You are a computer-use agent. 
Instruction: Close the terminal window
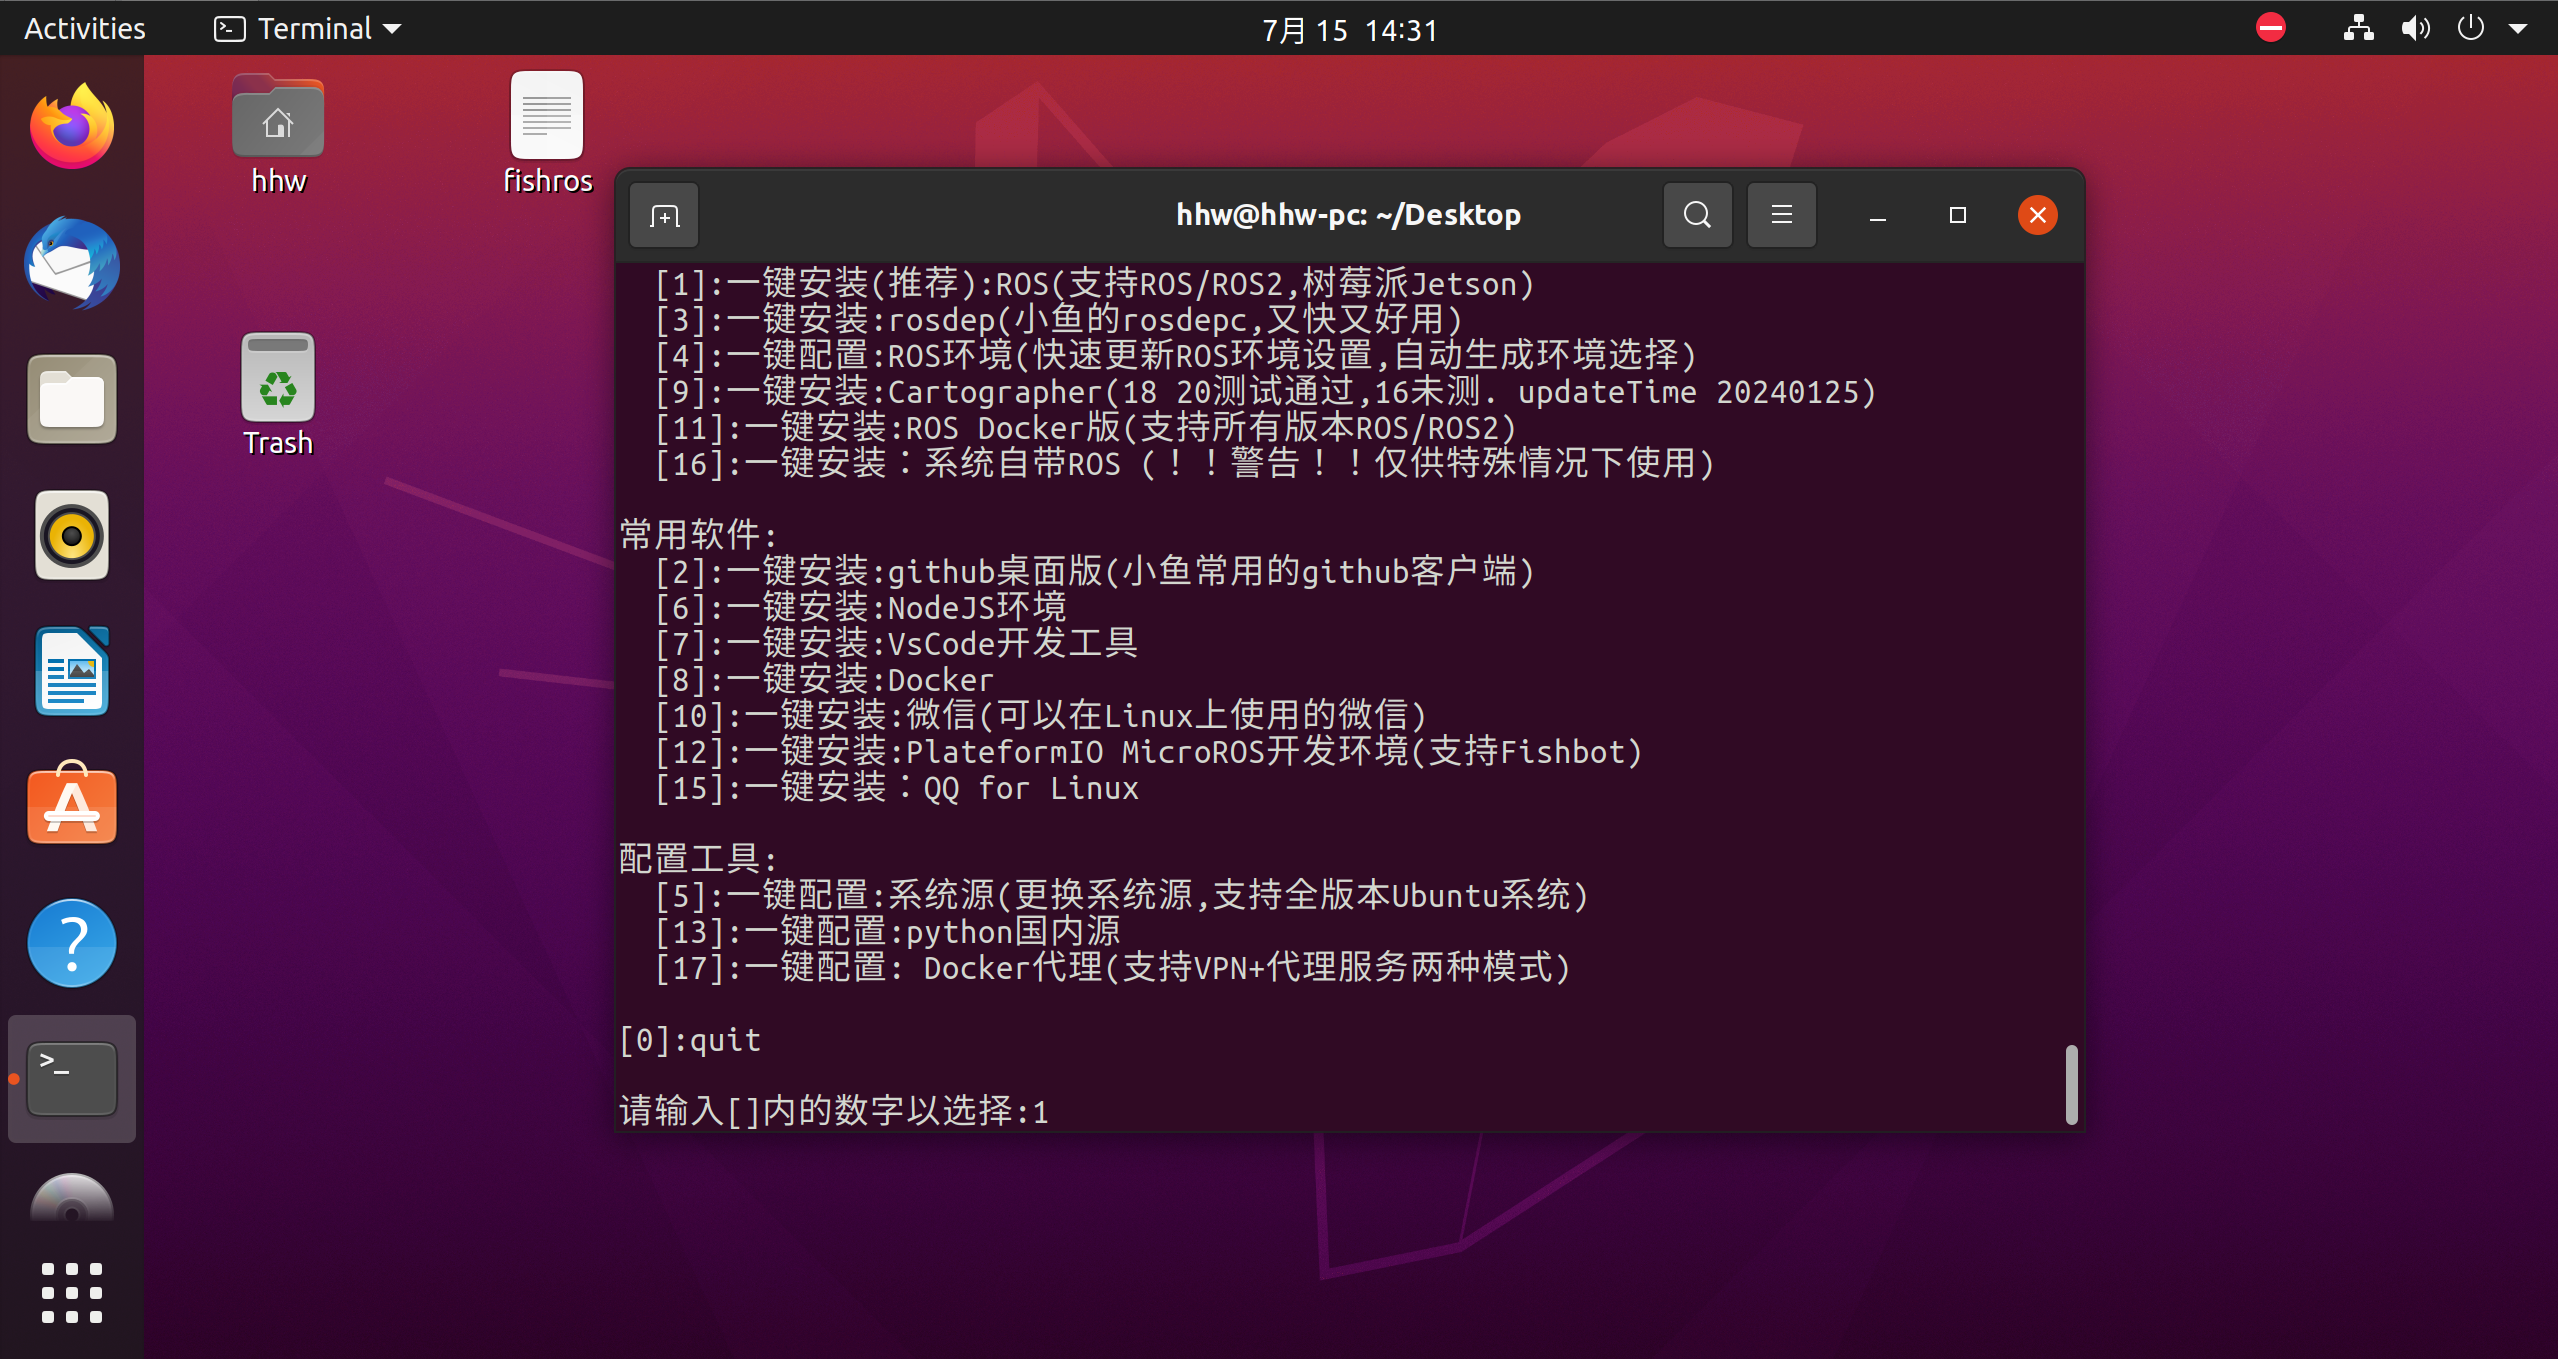[2037, 215]
